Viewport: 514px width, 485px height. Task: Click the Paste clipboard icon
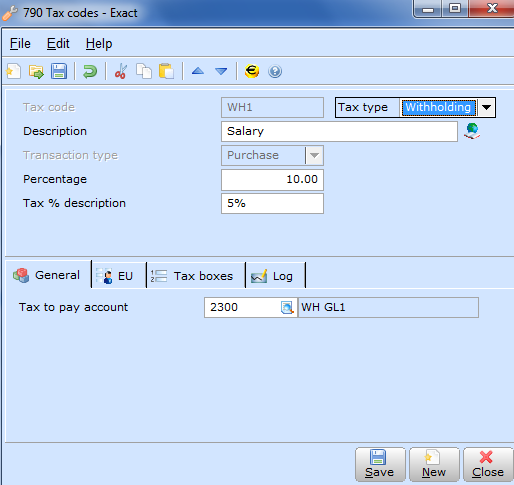click(x=166, y=71)
